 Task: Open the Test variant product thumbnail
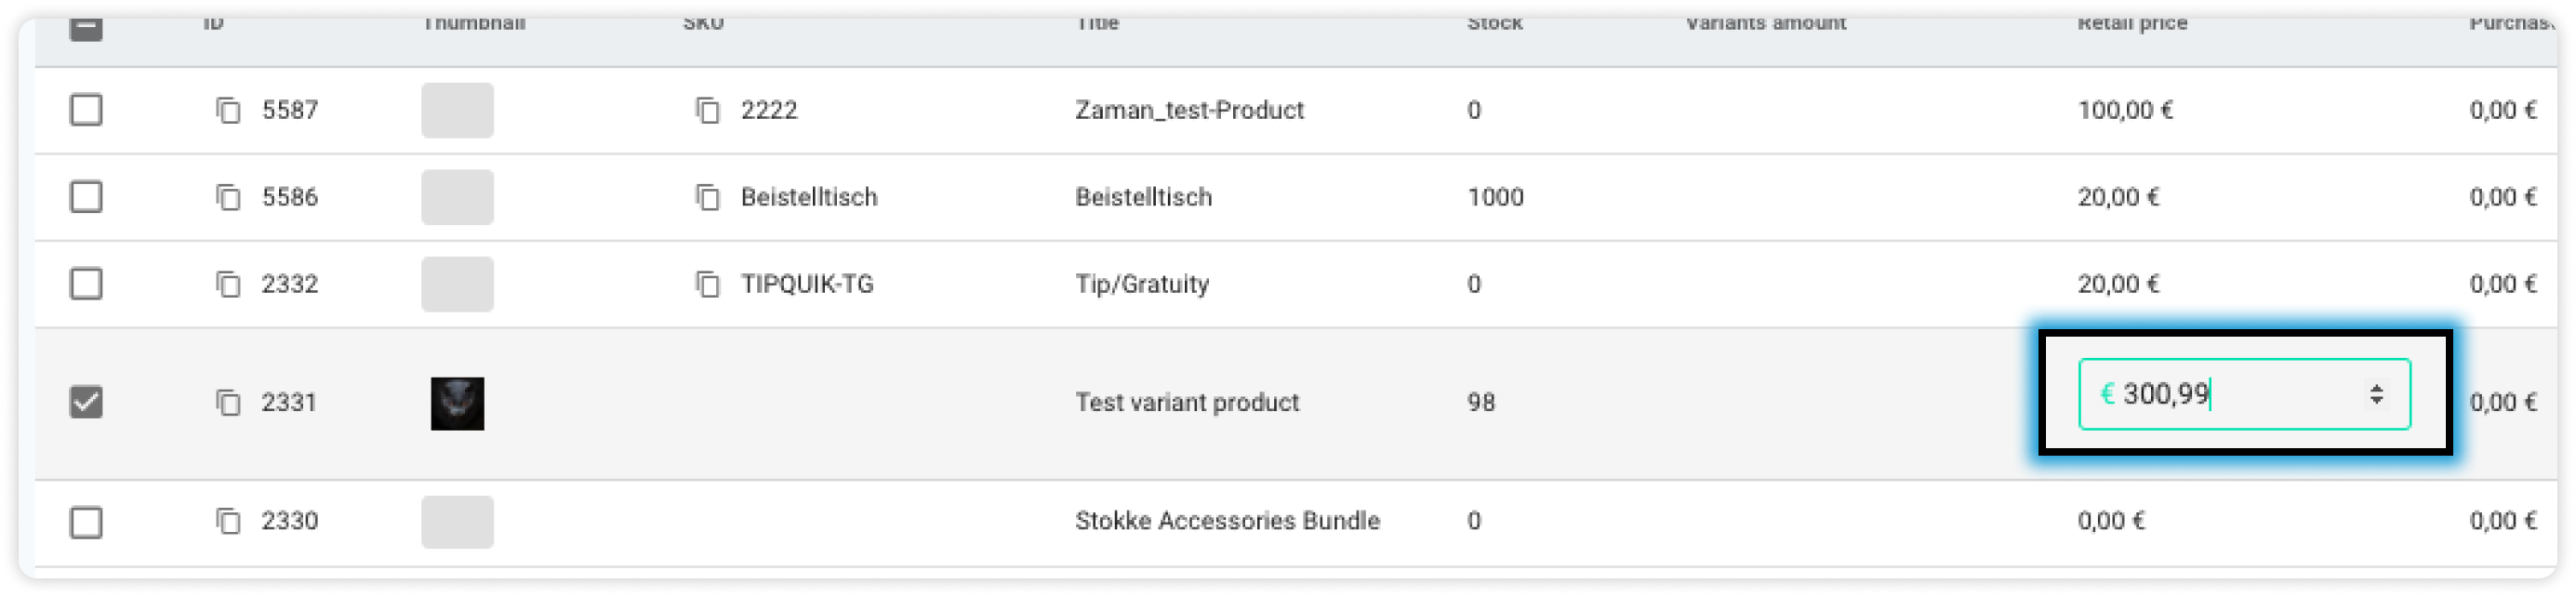457,403
